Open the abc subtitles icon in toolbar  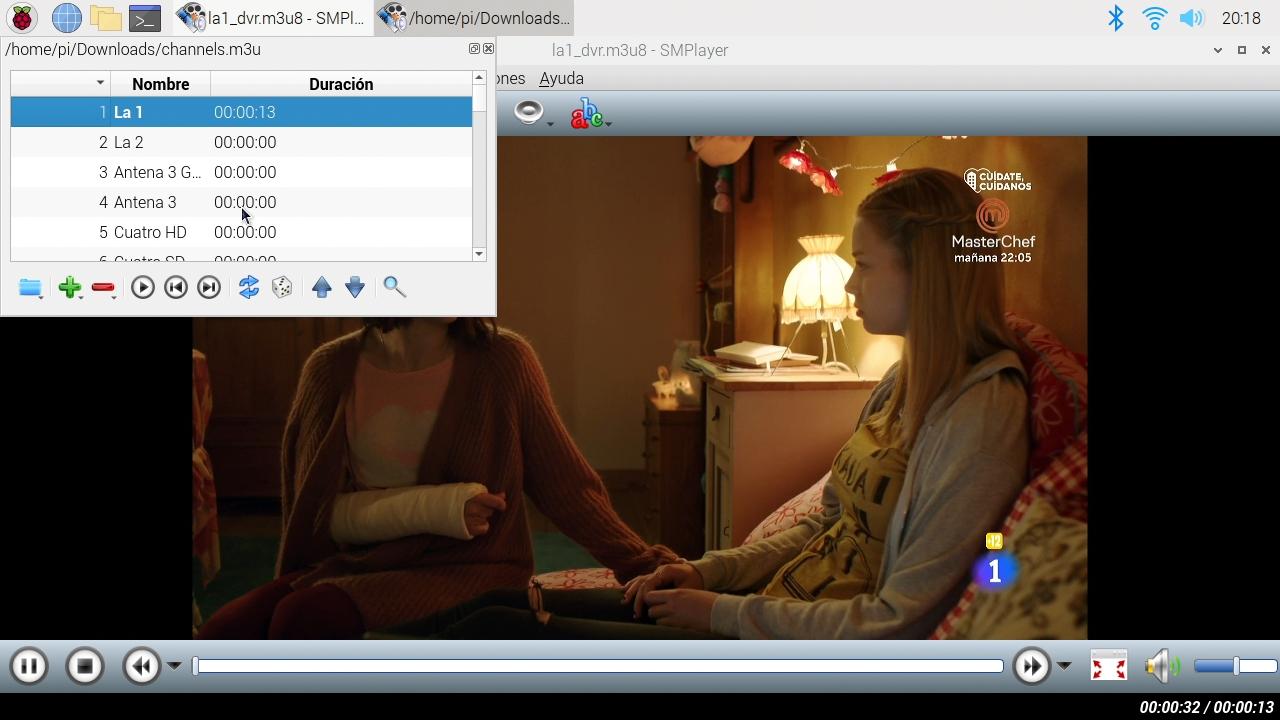point(585,113)
